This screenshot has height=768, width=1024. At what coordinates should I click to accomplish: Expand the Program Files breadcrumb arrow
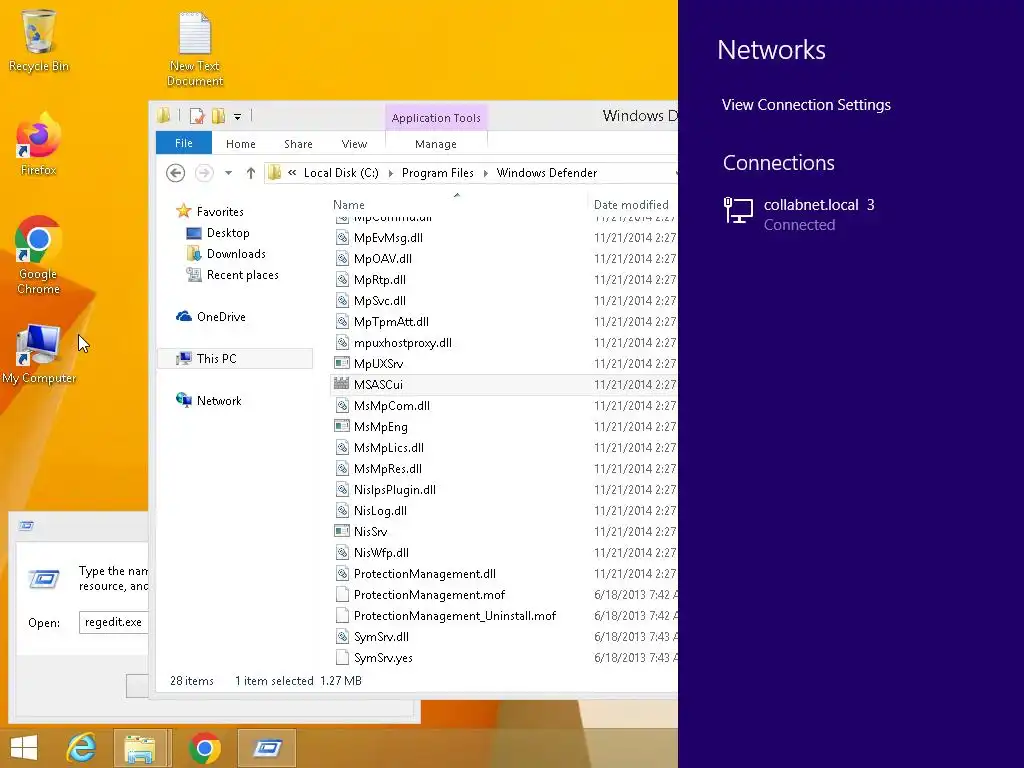pyautogui.click(x=485, y=173)
